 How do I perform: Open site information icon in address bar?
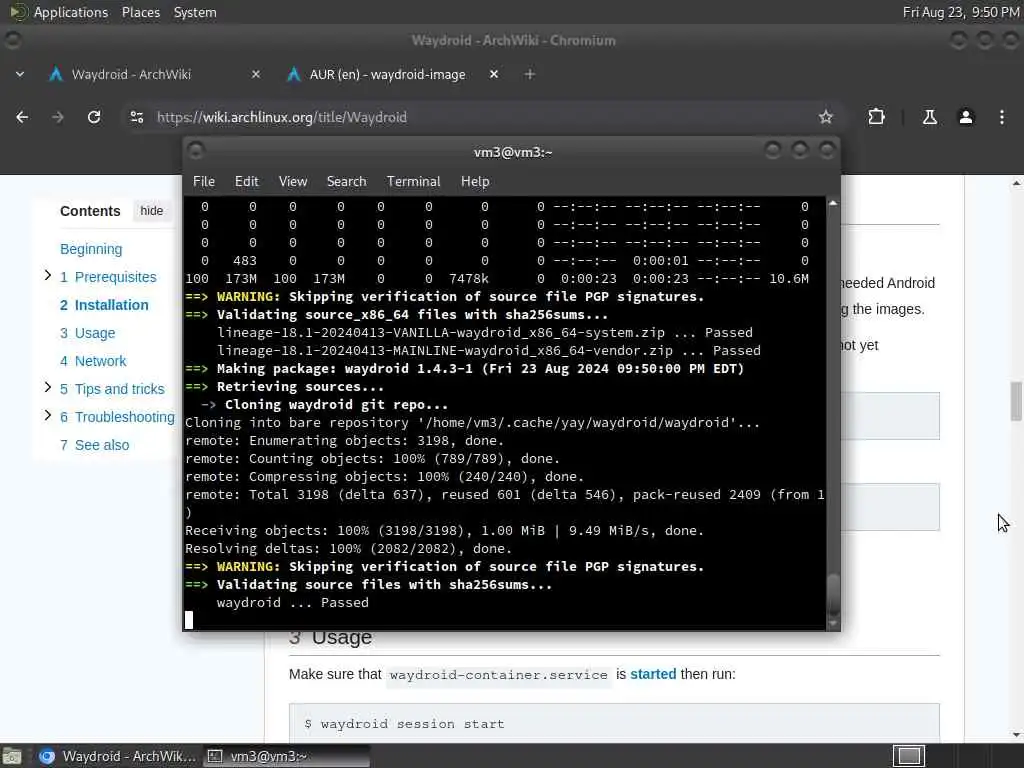(x=136, y=117)
